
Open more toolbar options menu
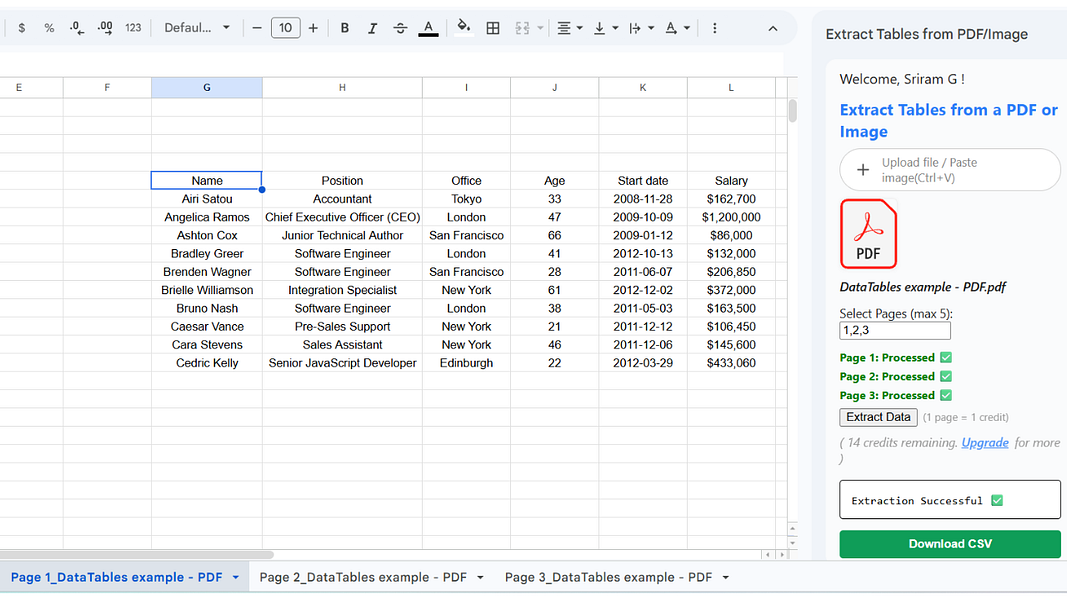[715, 28]
